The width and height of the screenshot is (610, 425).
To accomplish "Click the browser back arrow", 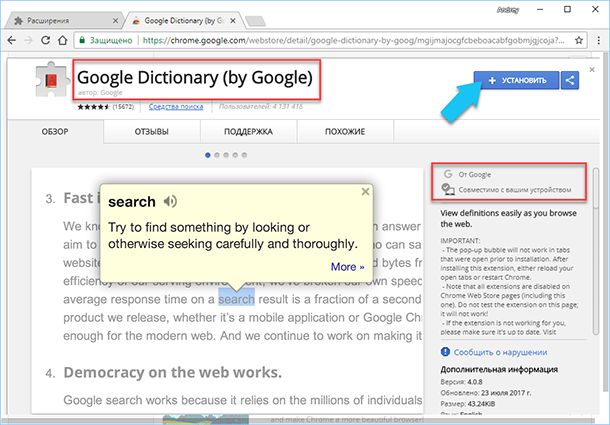I will pyautogui.click(x=14, y=43).
